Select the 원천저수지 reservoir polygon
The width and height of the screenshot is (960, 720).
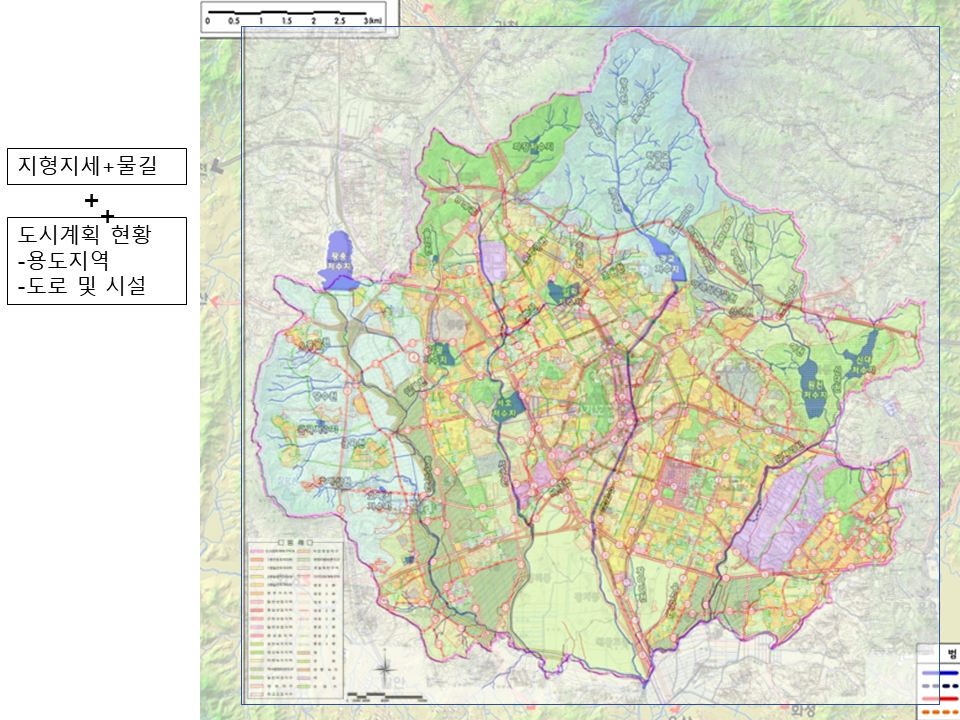[812, 389]
